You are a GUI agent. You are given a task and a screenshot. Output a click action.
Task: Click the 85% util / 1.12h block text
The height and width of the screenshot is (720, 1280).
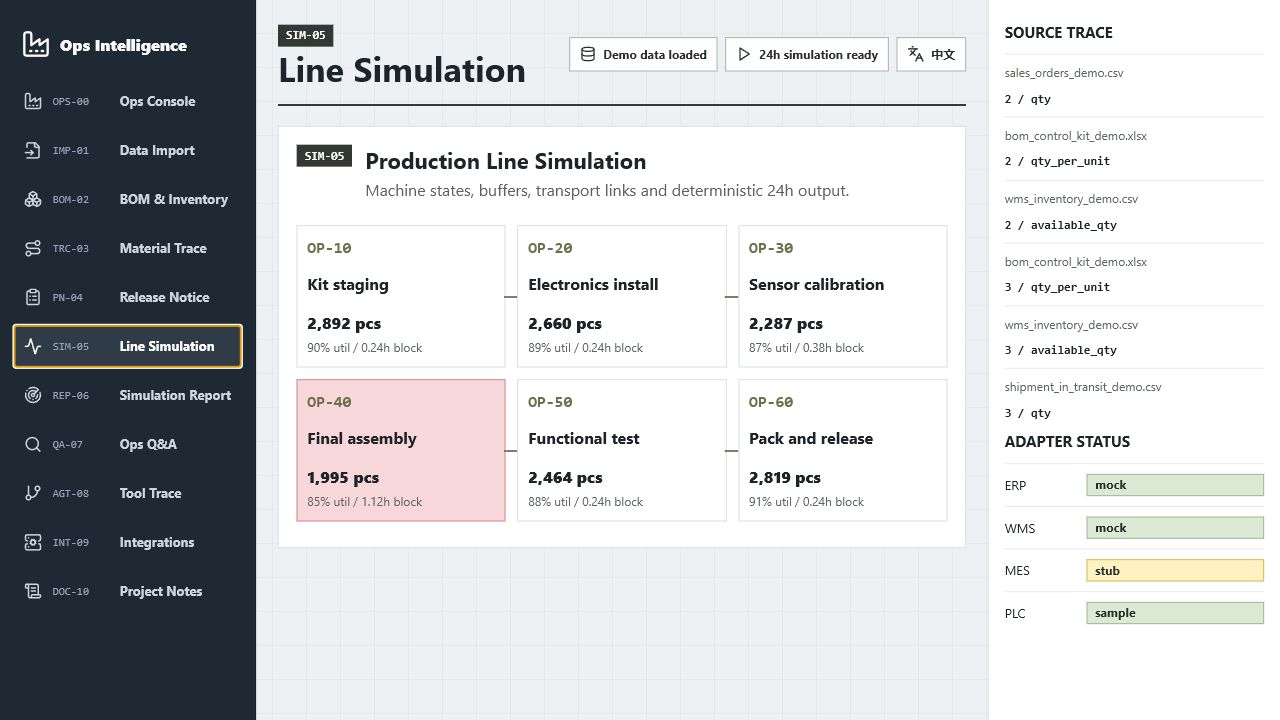(365, 502)
